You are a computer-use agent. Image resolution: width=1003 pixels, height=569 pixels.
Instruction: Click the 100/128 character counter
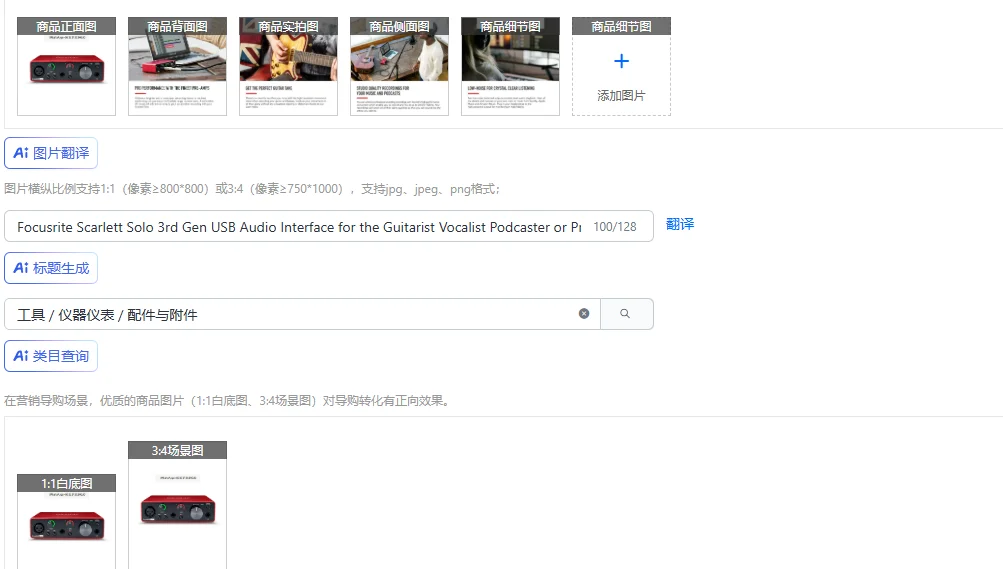(x=615, y=227)
